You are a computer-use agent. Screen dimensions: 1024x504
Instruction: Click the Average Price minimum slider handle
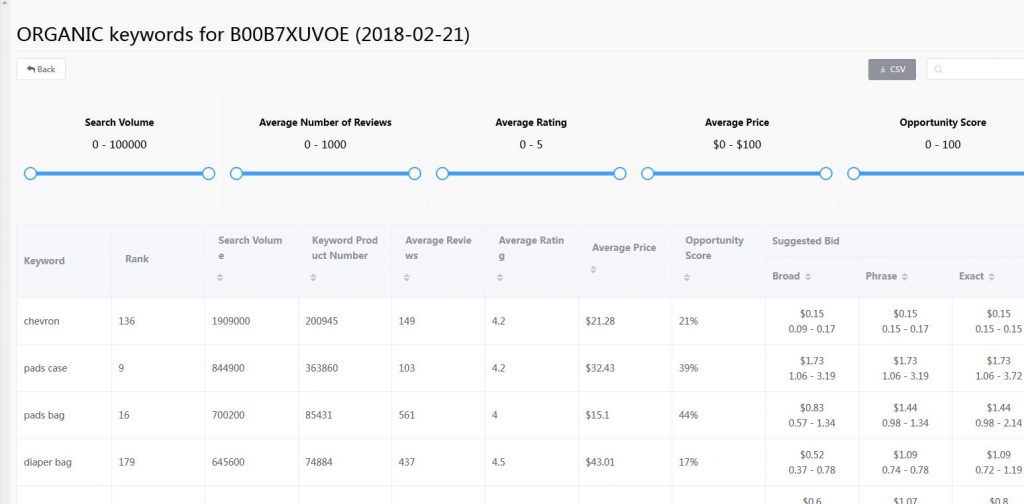(x=647, y=173)
